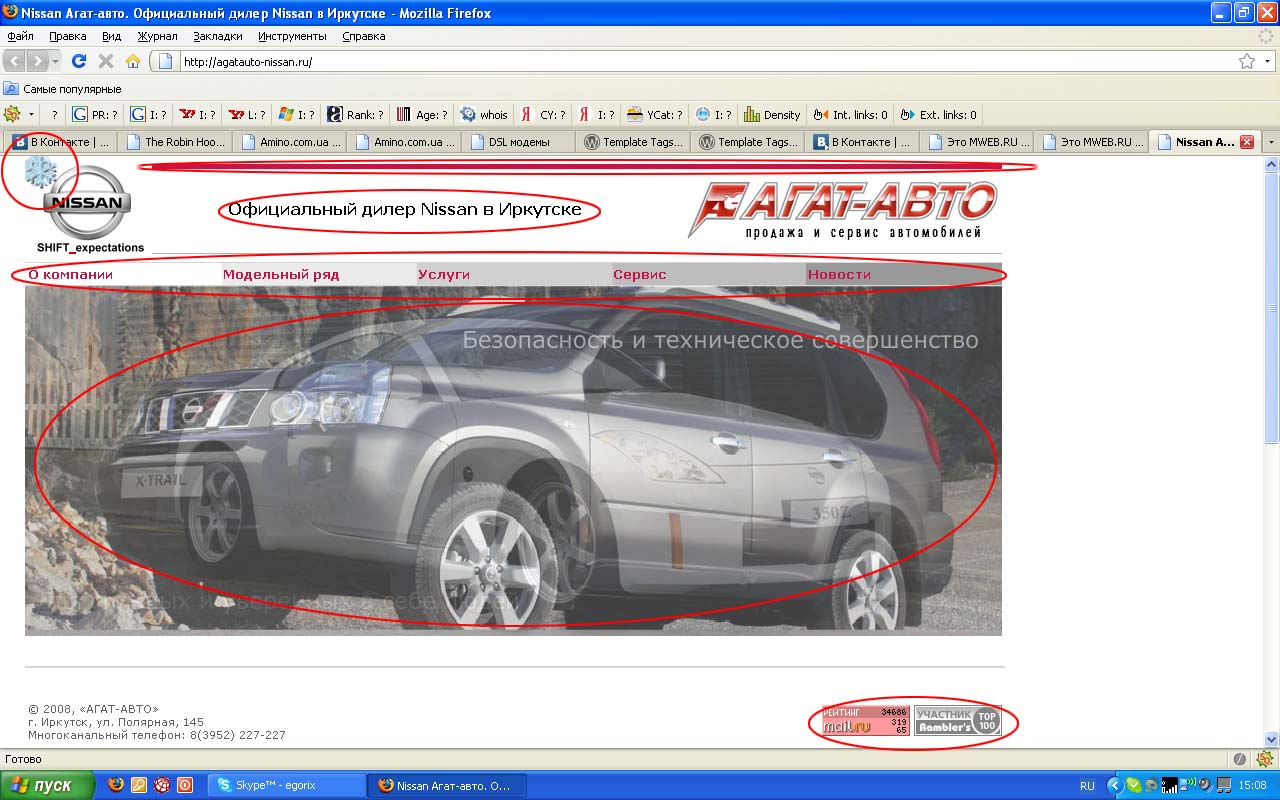Check MSN index count
1280x800 pixels.
(x=296, y=114)
